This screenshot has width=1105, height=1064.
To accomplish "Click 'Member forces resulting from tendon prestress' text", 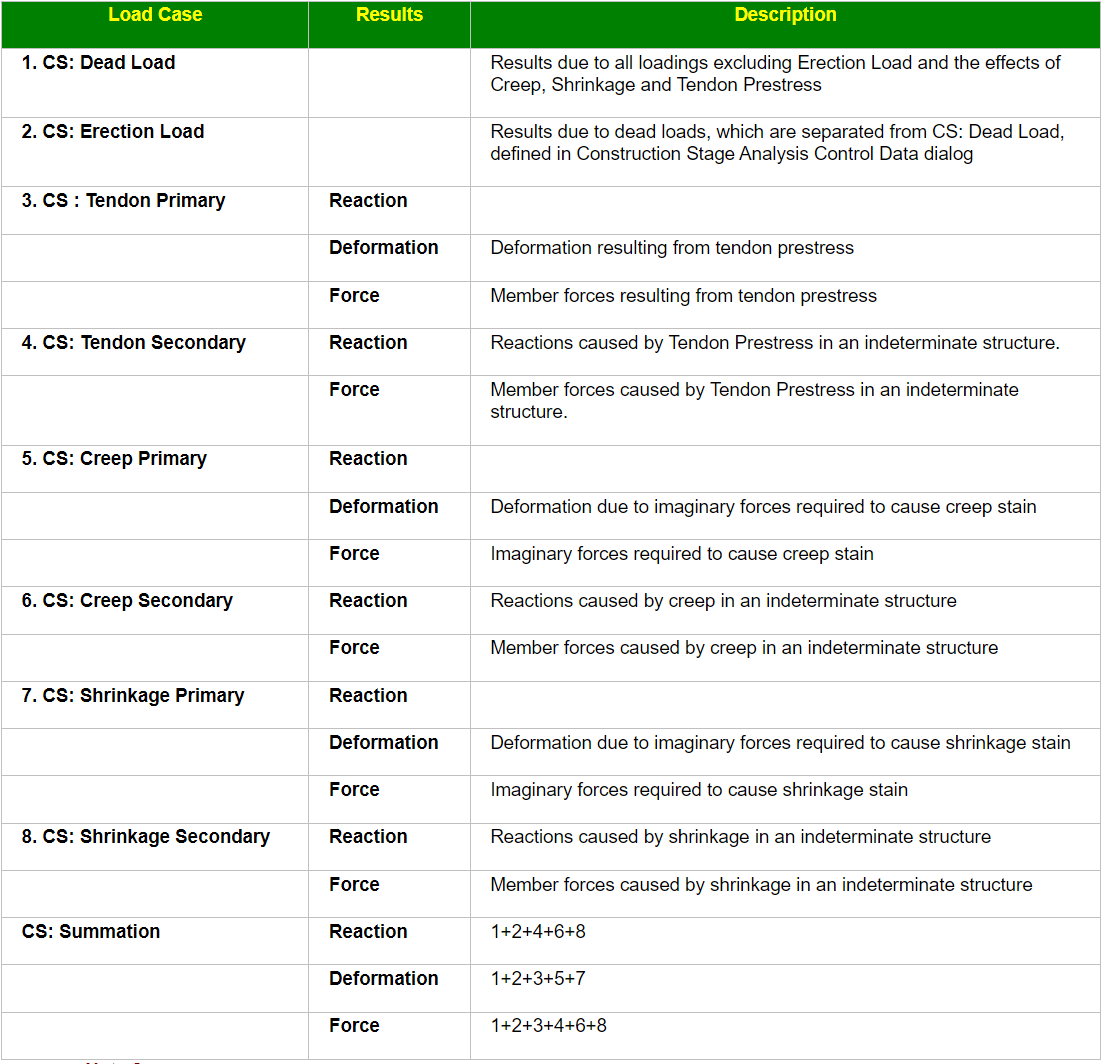I will (x=684, y=296).
